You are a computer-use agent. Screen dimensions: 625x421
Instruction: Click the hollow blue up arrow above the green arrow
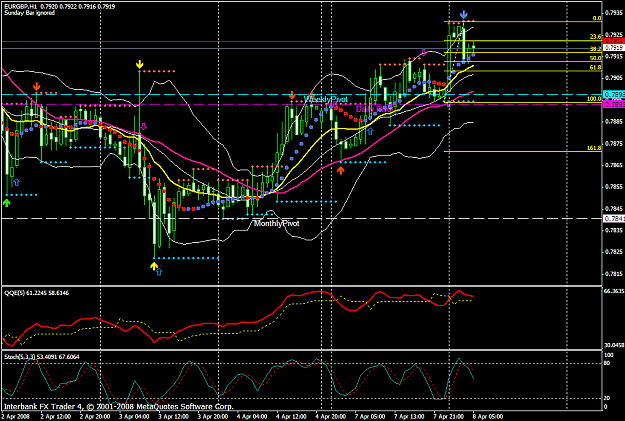(16, 183)
